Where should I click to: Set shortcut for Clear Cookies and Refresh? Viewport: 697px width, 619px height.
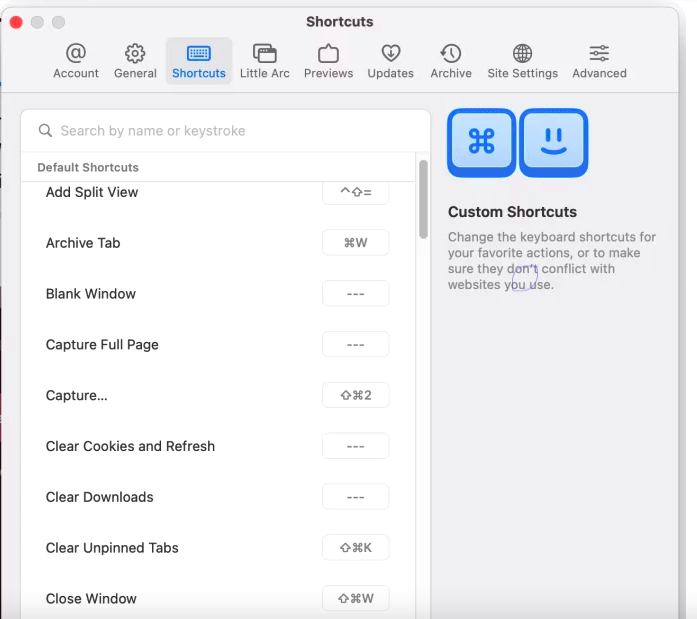(x=355, y=446)
